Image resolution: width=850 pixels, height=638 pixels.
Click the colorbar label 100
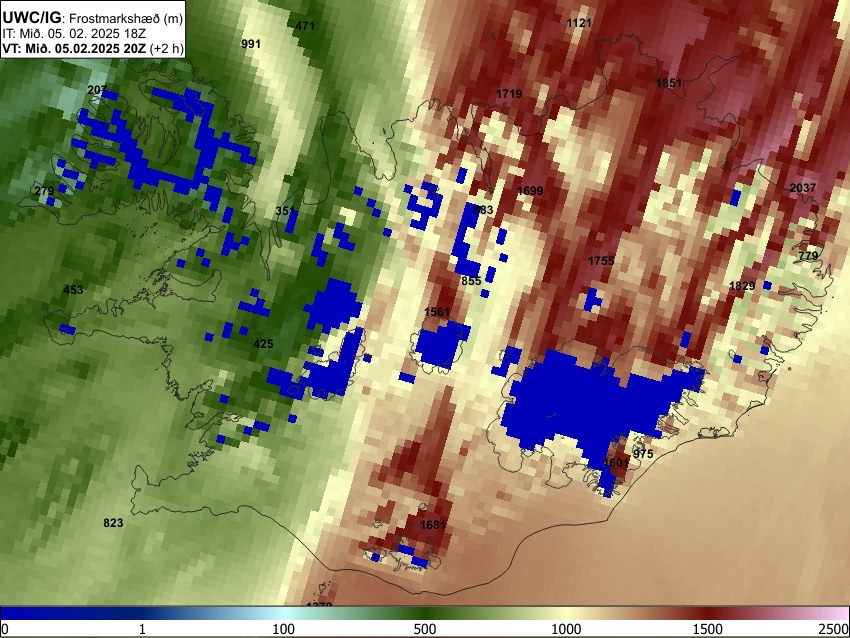coord(284,629)
